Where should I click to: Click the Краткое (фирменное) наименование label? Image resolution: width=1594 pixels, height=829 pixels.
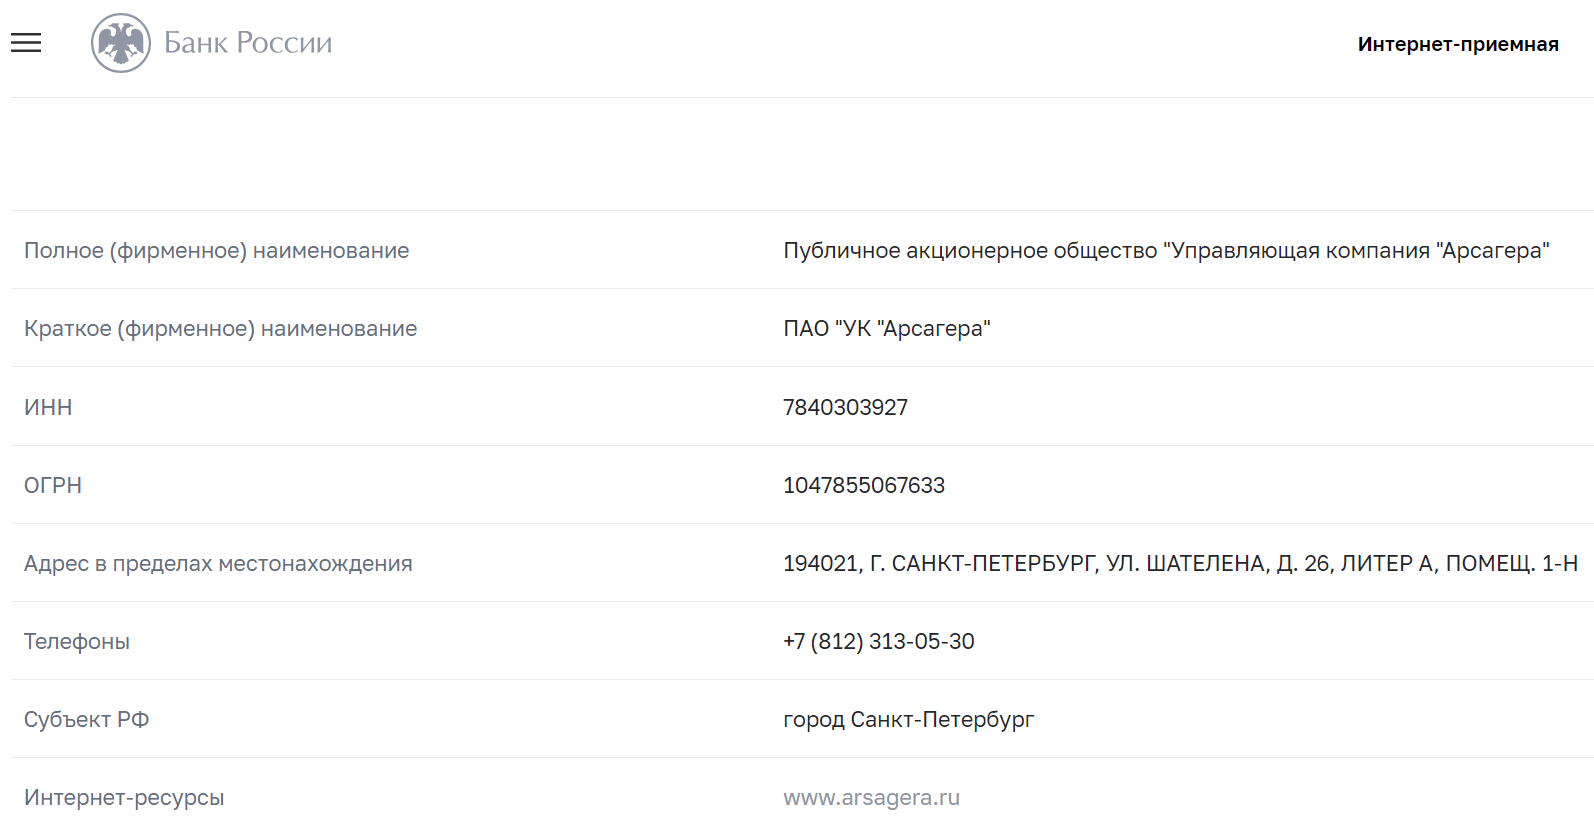pos(221,329)
